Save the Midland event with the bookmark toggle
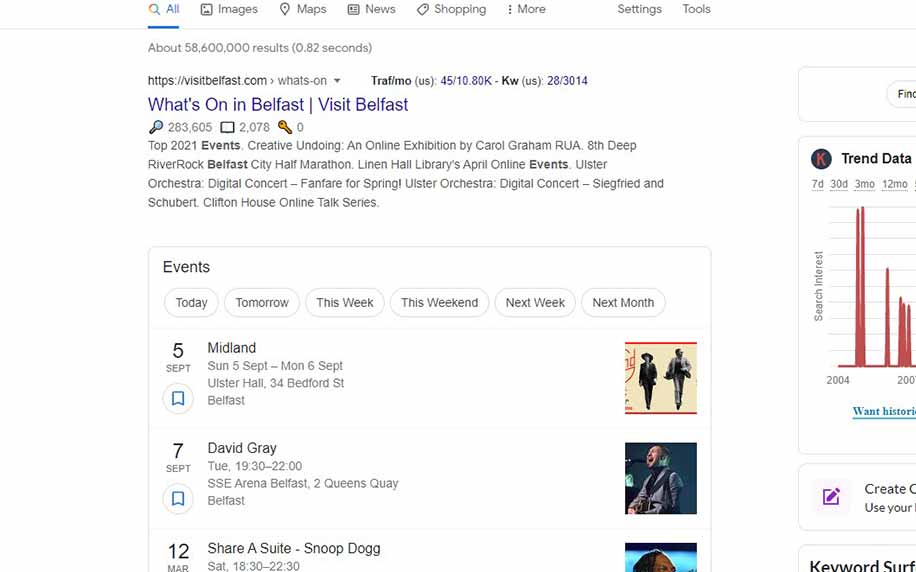This screenshot has width=916, height=572. point(178,398)
